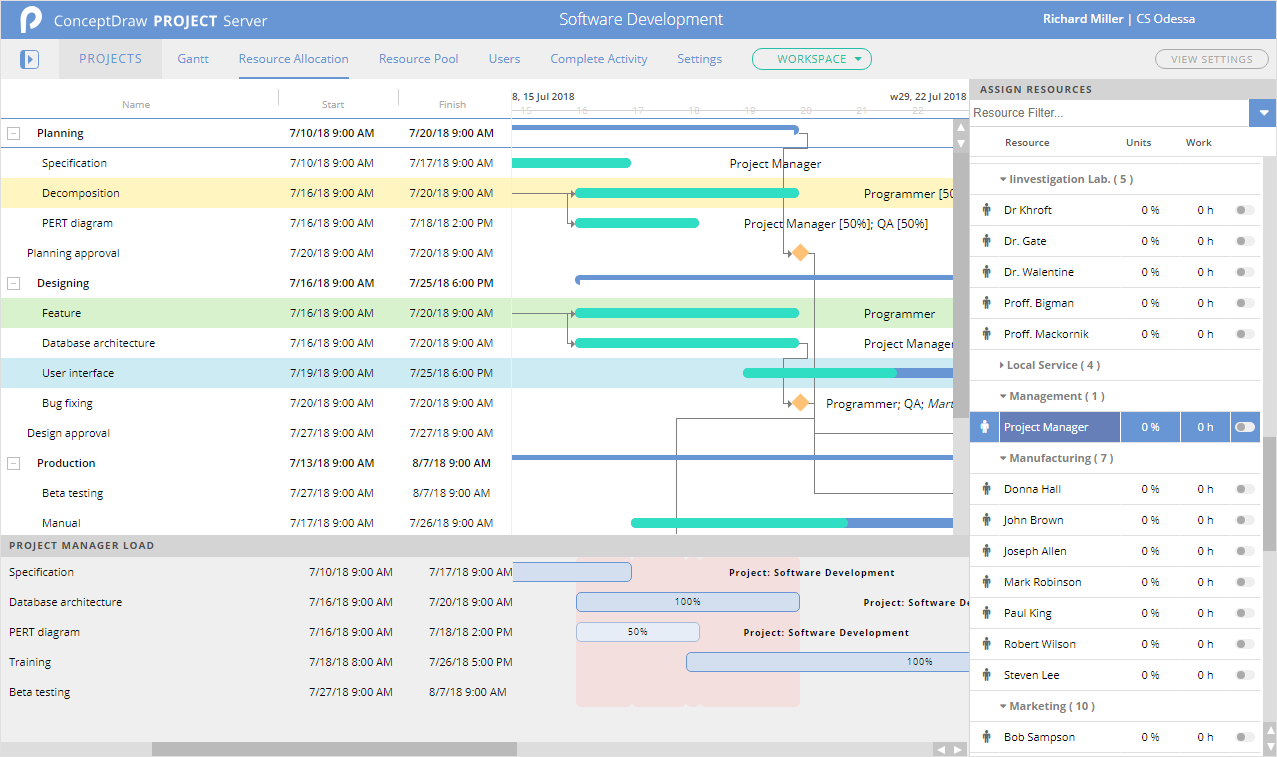Click the ConceptDraw logo icon

(x=32, y=20)
